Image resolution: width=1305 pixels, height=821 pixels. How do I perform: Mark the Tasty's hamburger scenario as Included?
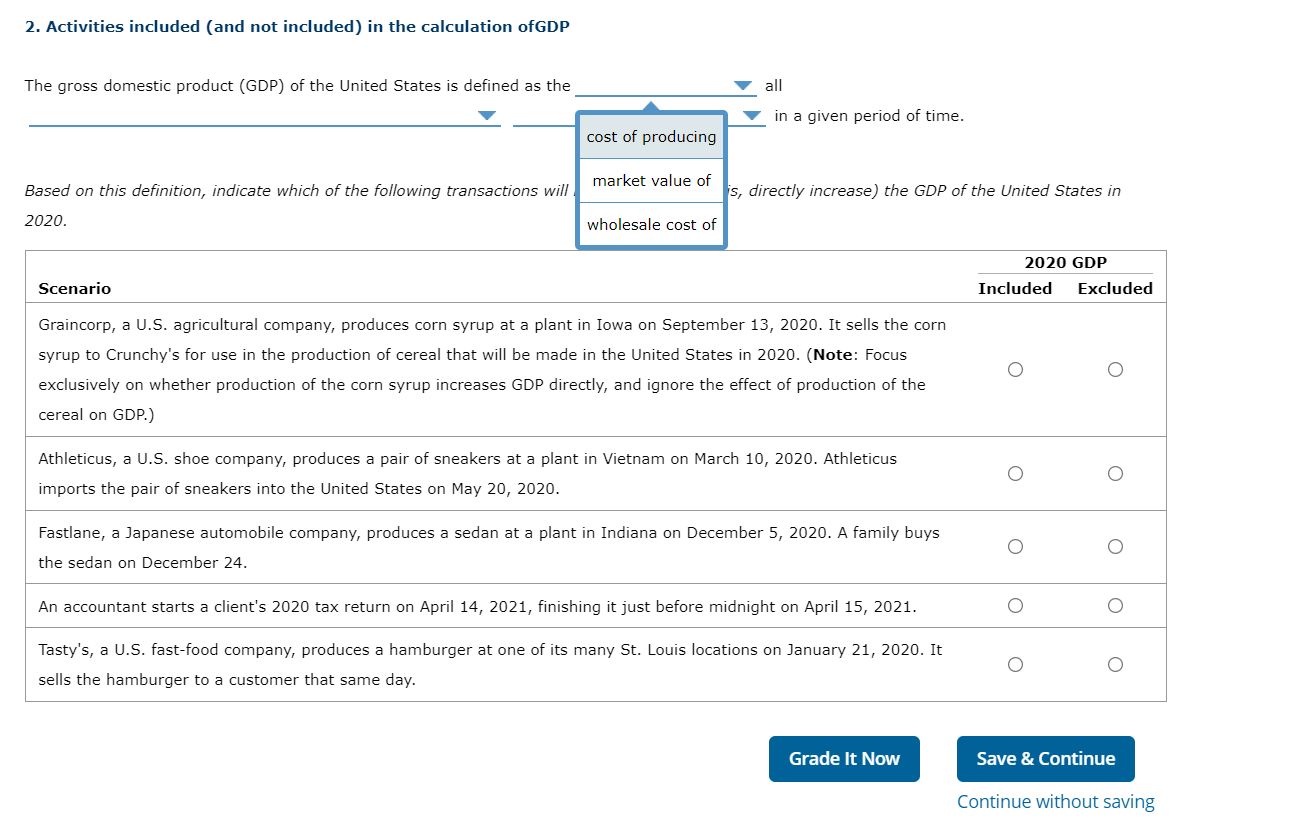pyautogui.click(x=1015, y=663)
